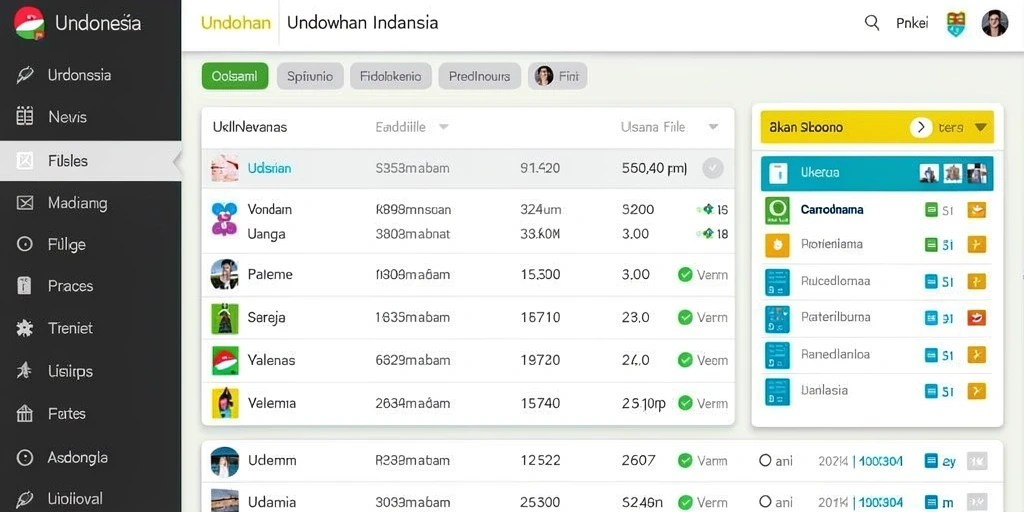Viewport: 1024px width, 512px height.
Task: Click the Ranedlanioa blue document icon
Action: click(x=777, y=355)
